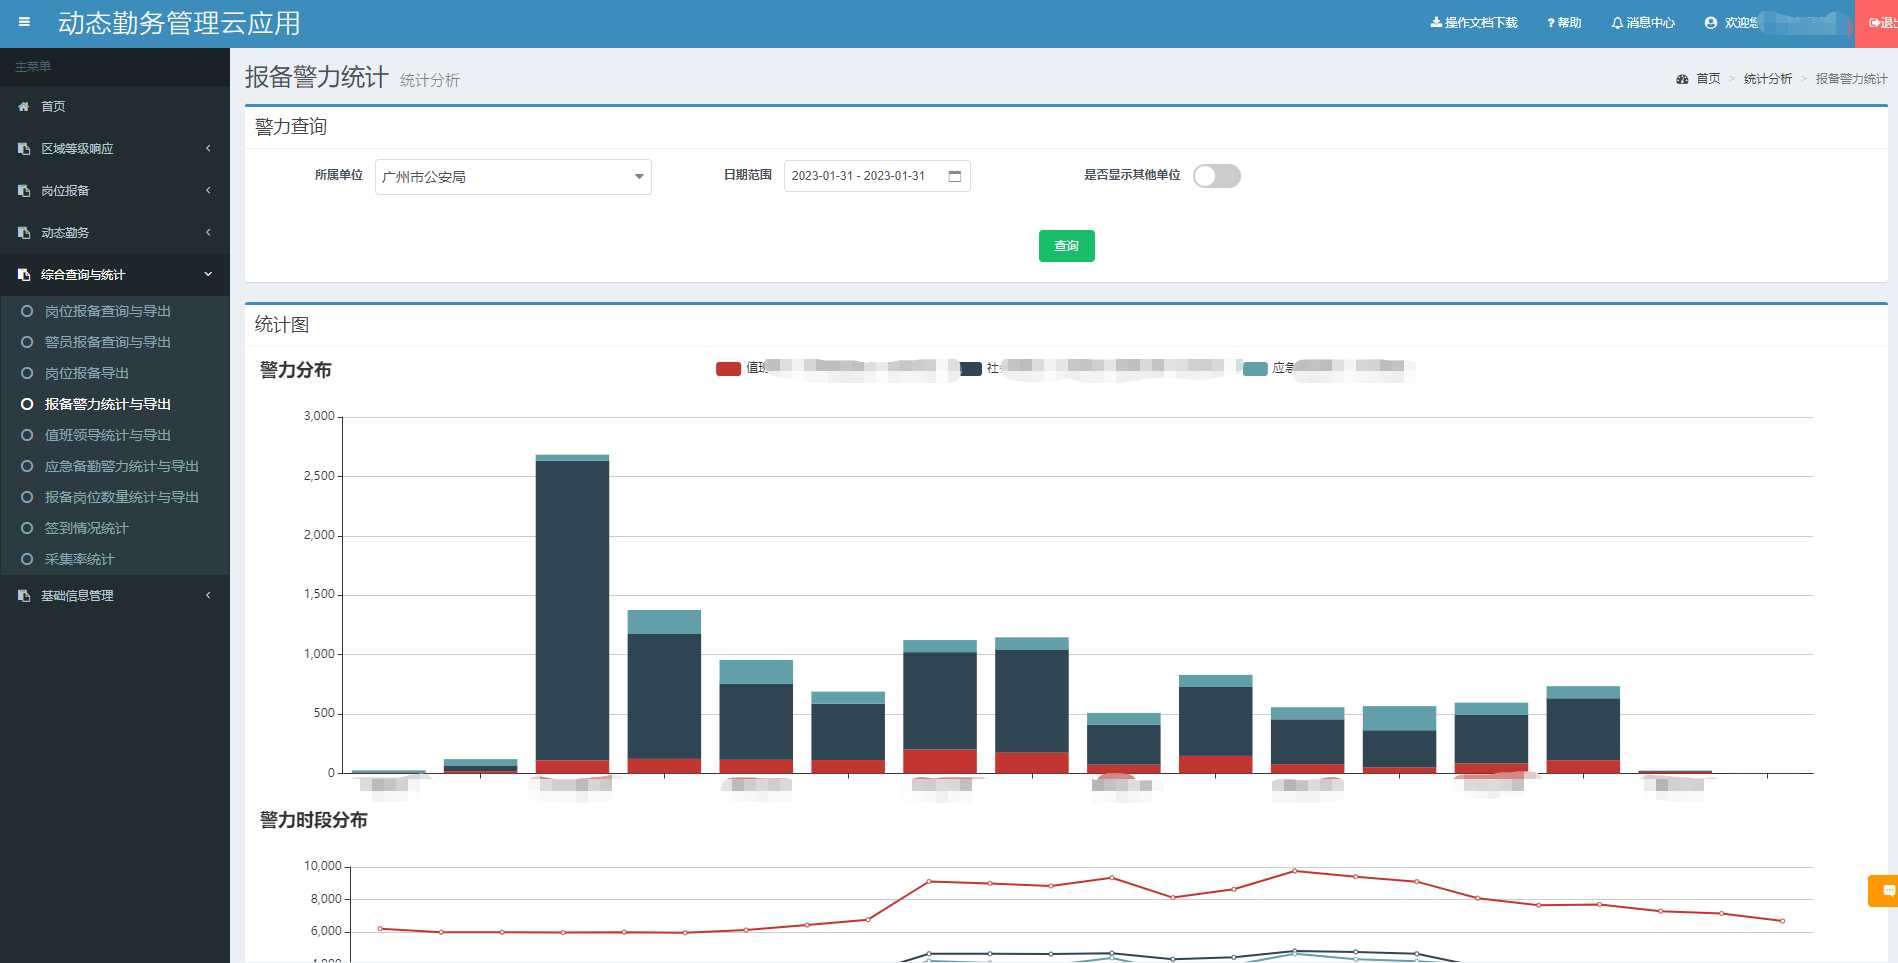Click circle icon beside 报备岗位数量统计与导出
Viewport: 1898px width, 963px height.
[27, 497]
